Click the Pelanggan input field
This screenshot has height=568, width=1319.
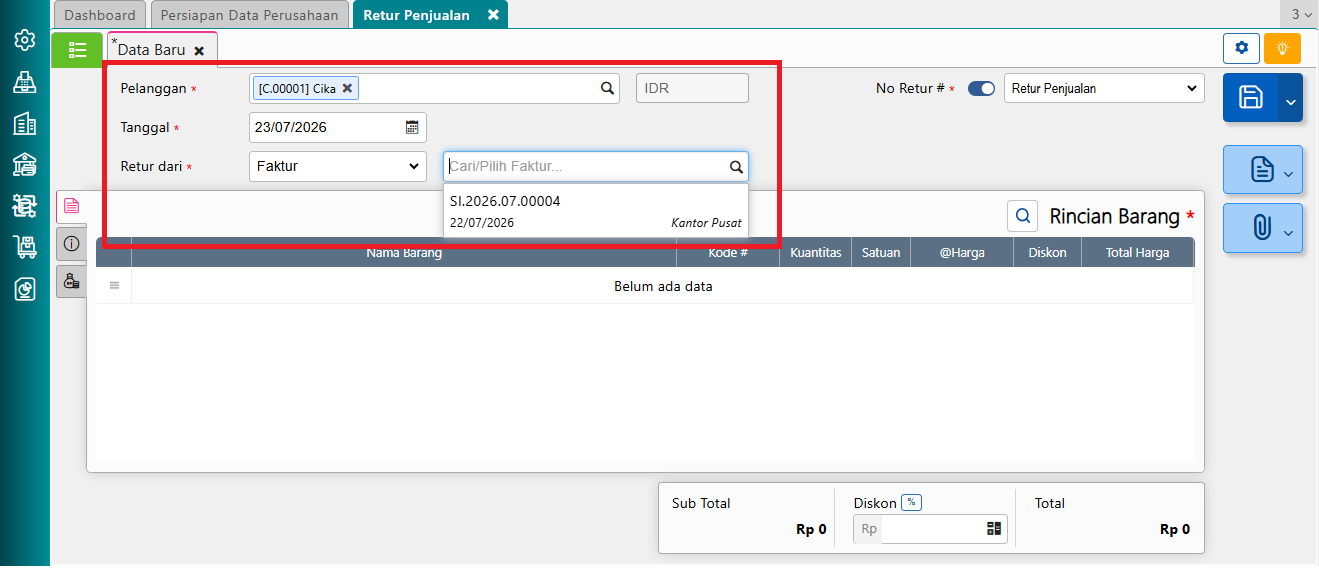point(434,88)
